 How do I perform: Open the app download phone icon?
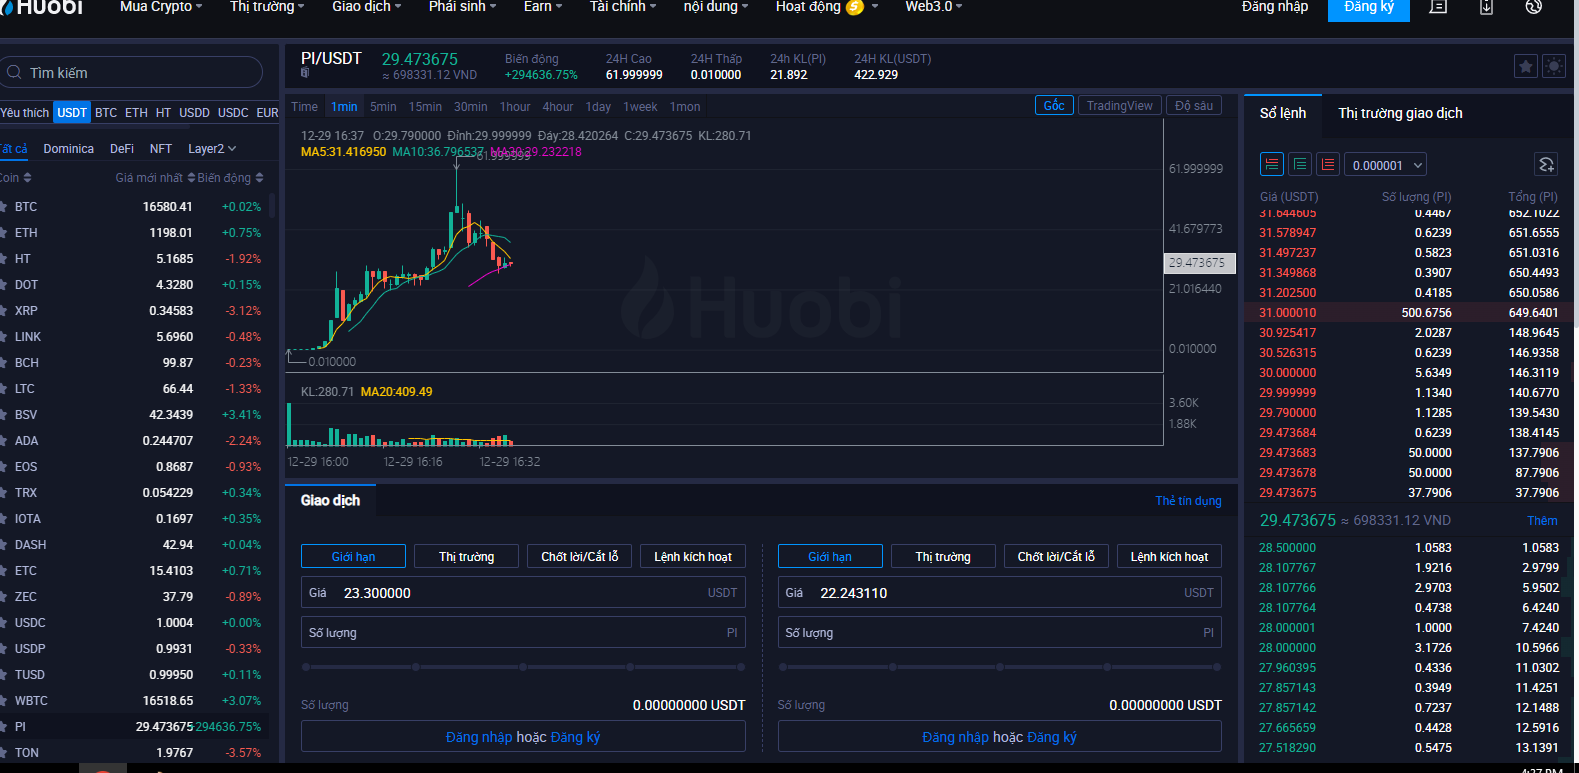(1486, 6)
